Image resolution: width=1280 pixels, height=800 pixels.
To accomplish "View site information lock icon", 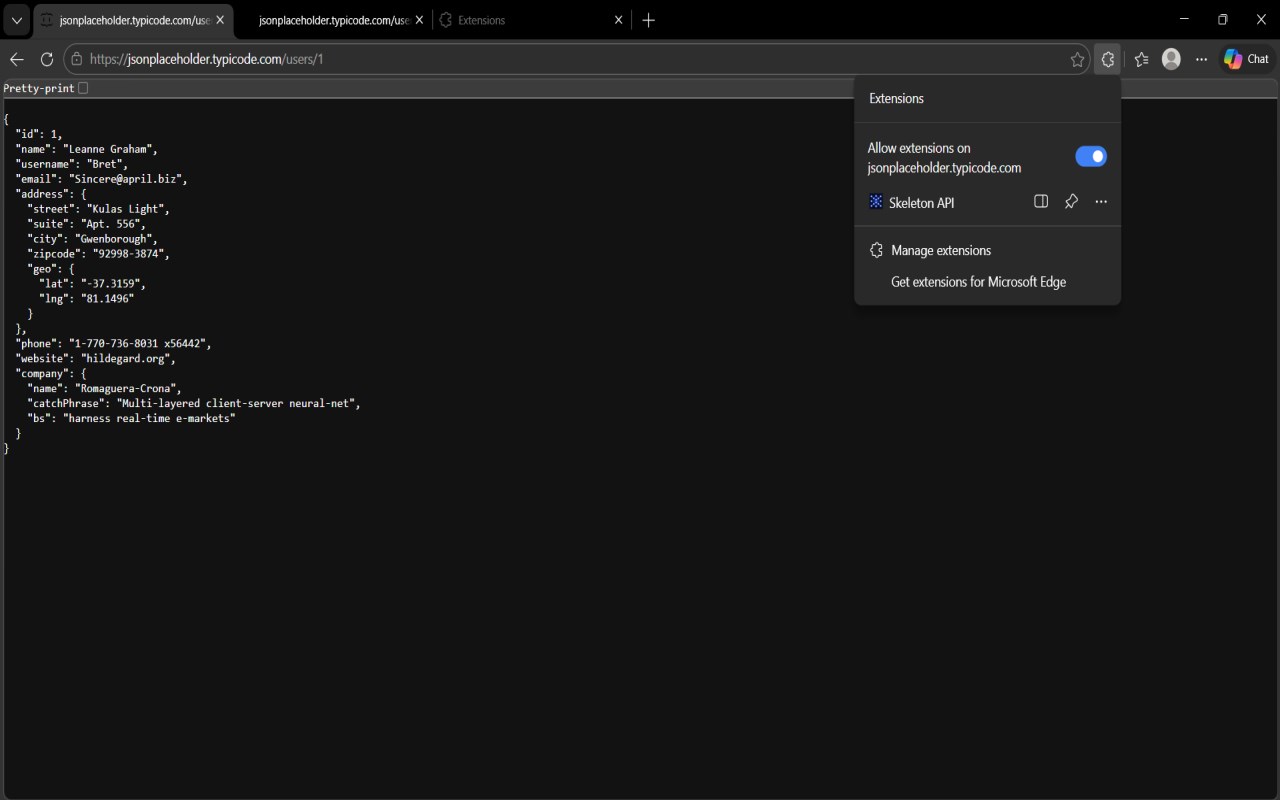I will coord(77,59).
